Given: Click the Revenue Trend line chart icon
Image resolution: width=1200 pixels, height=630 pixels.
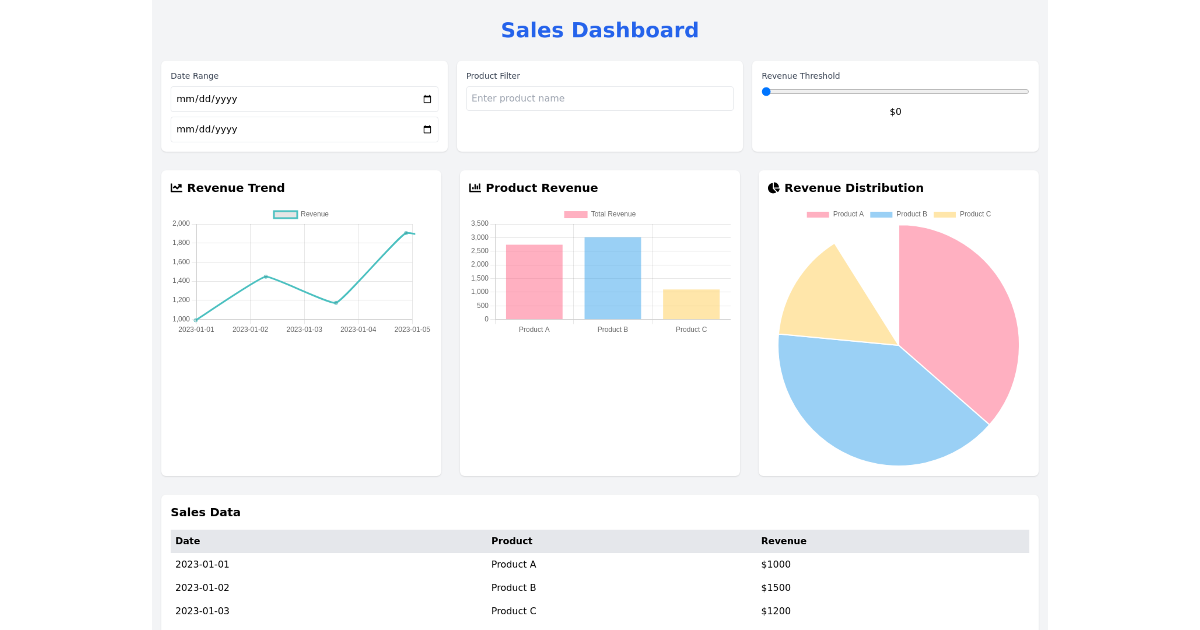Looking at the screenshot, I should (x=176, y=187).
